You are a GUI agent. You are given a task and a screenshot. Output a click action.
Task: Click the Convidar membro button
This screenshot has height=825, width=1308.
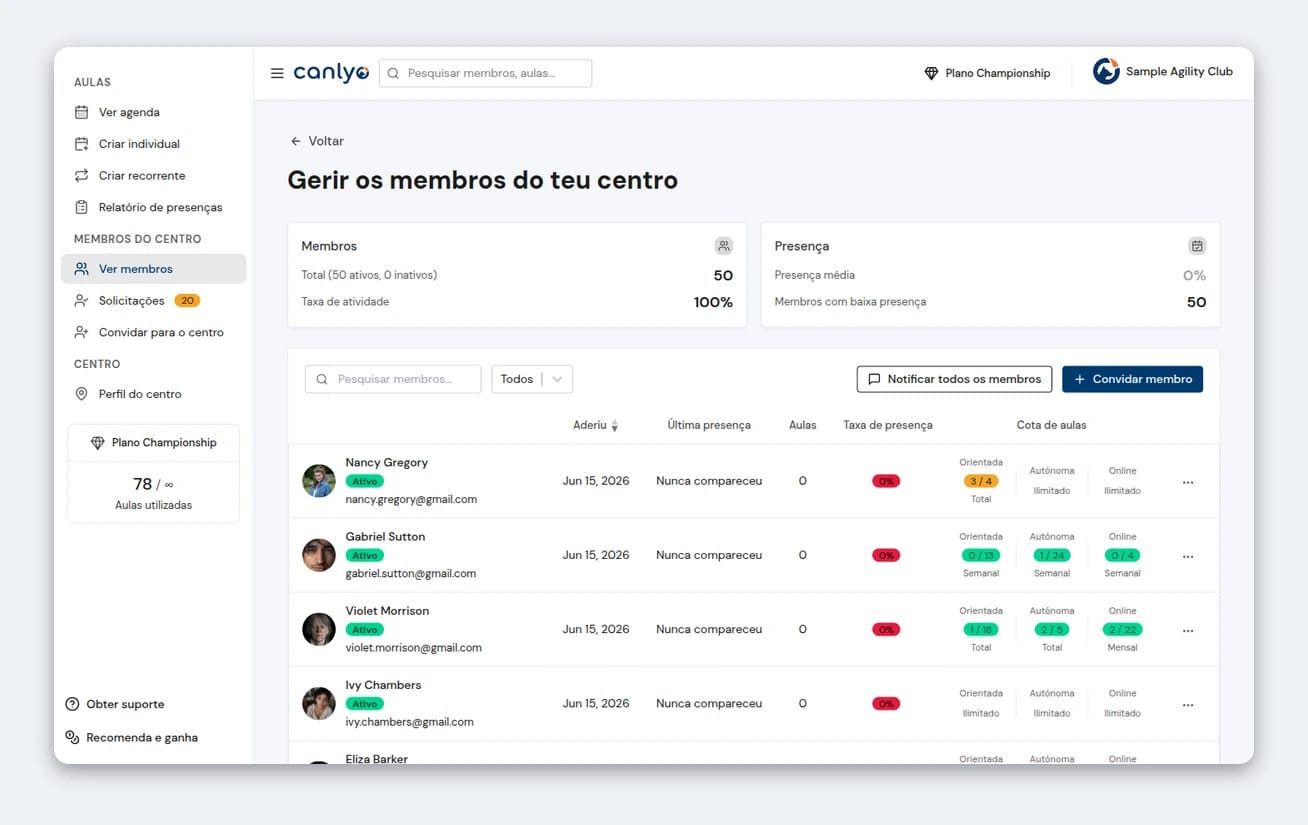[x=1132, y=379]
